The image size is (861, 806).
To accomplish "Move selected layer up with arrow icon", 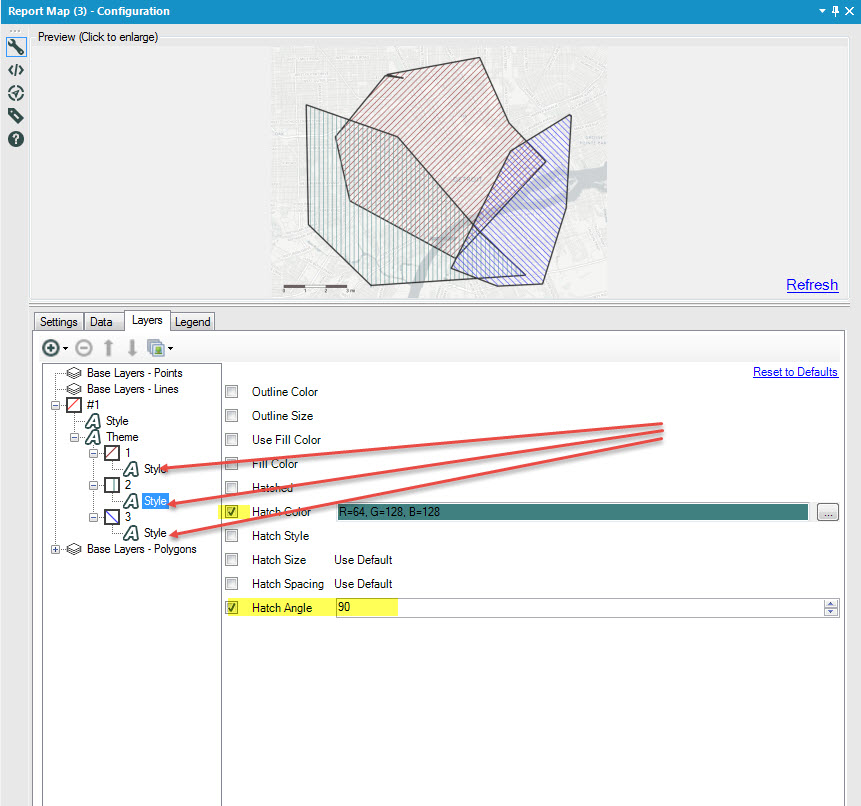I will (x=108, y=347).
